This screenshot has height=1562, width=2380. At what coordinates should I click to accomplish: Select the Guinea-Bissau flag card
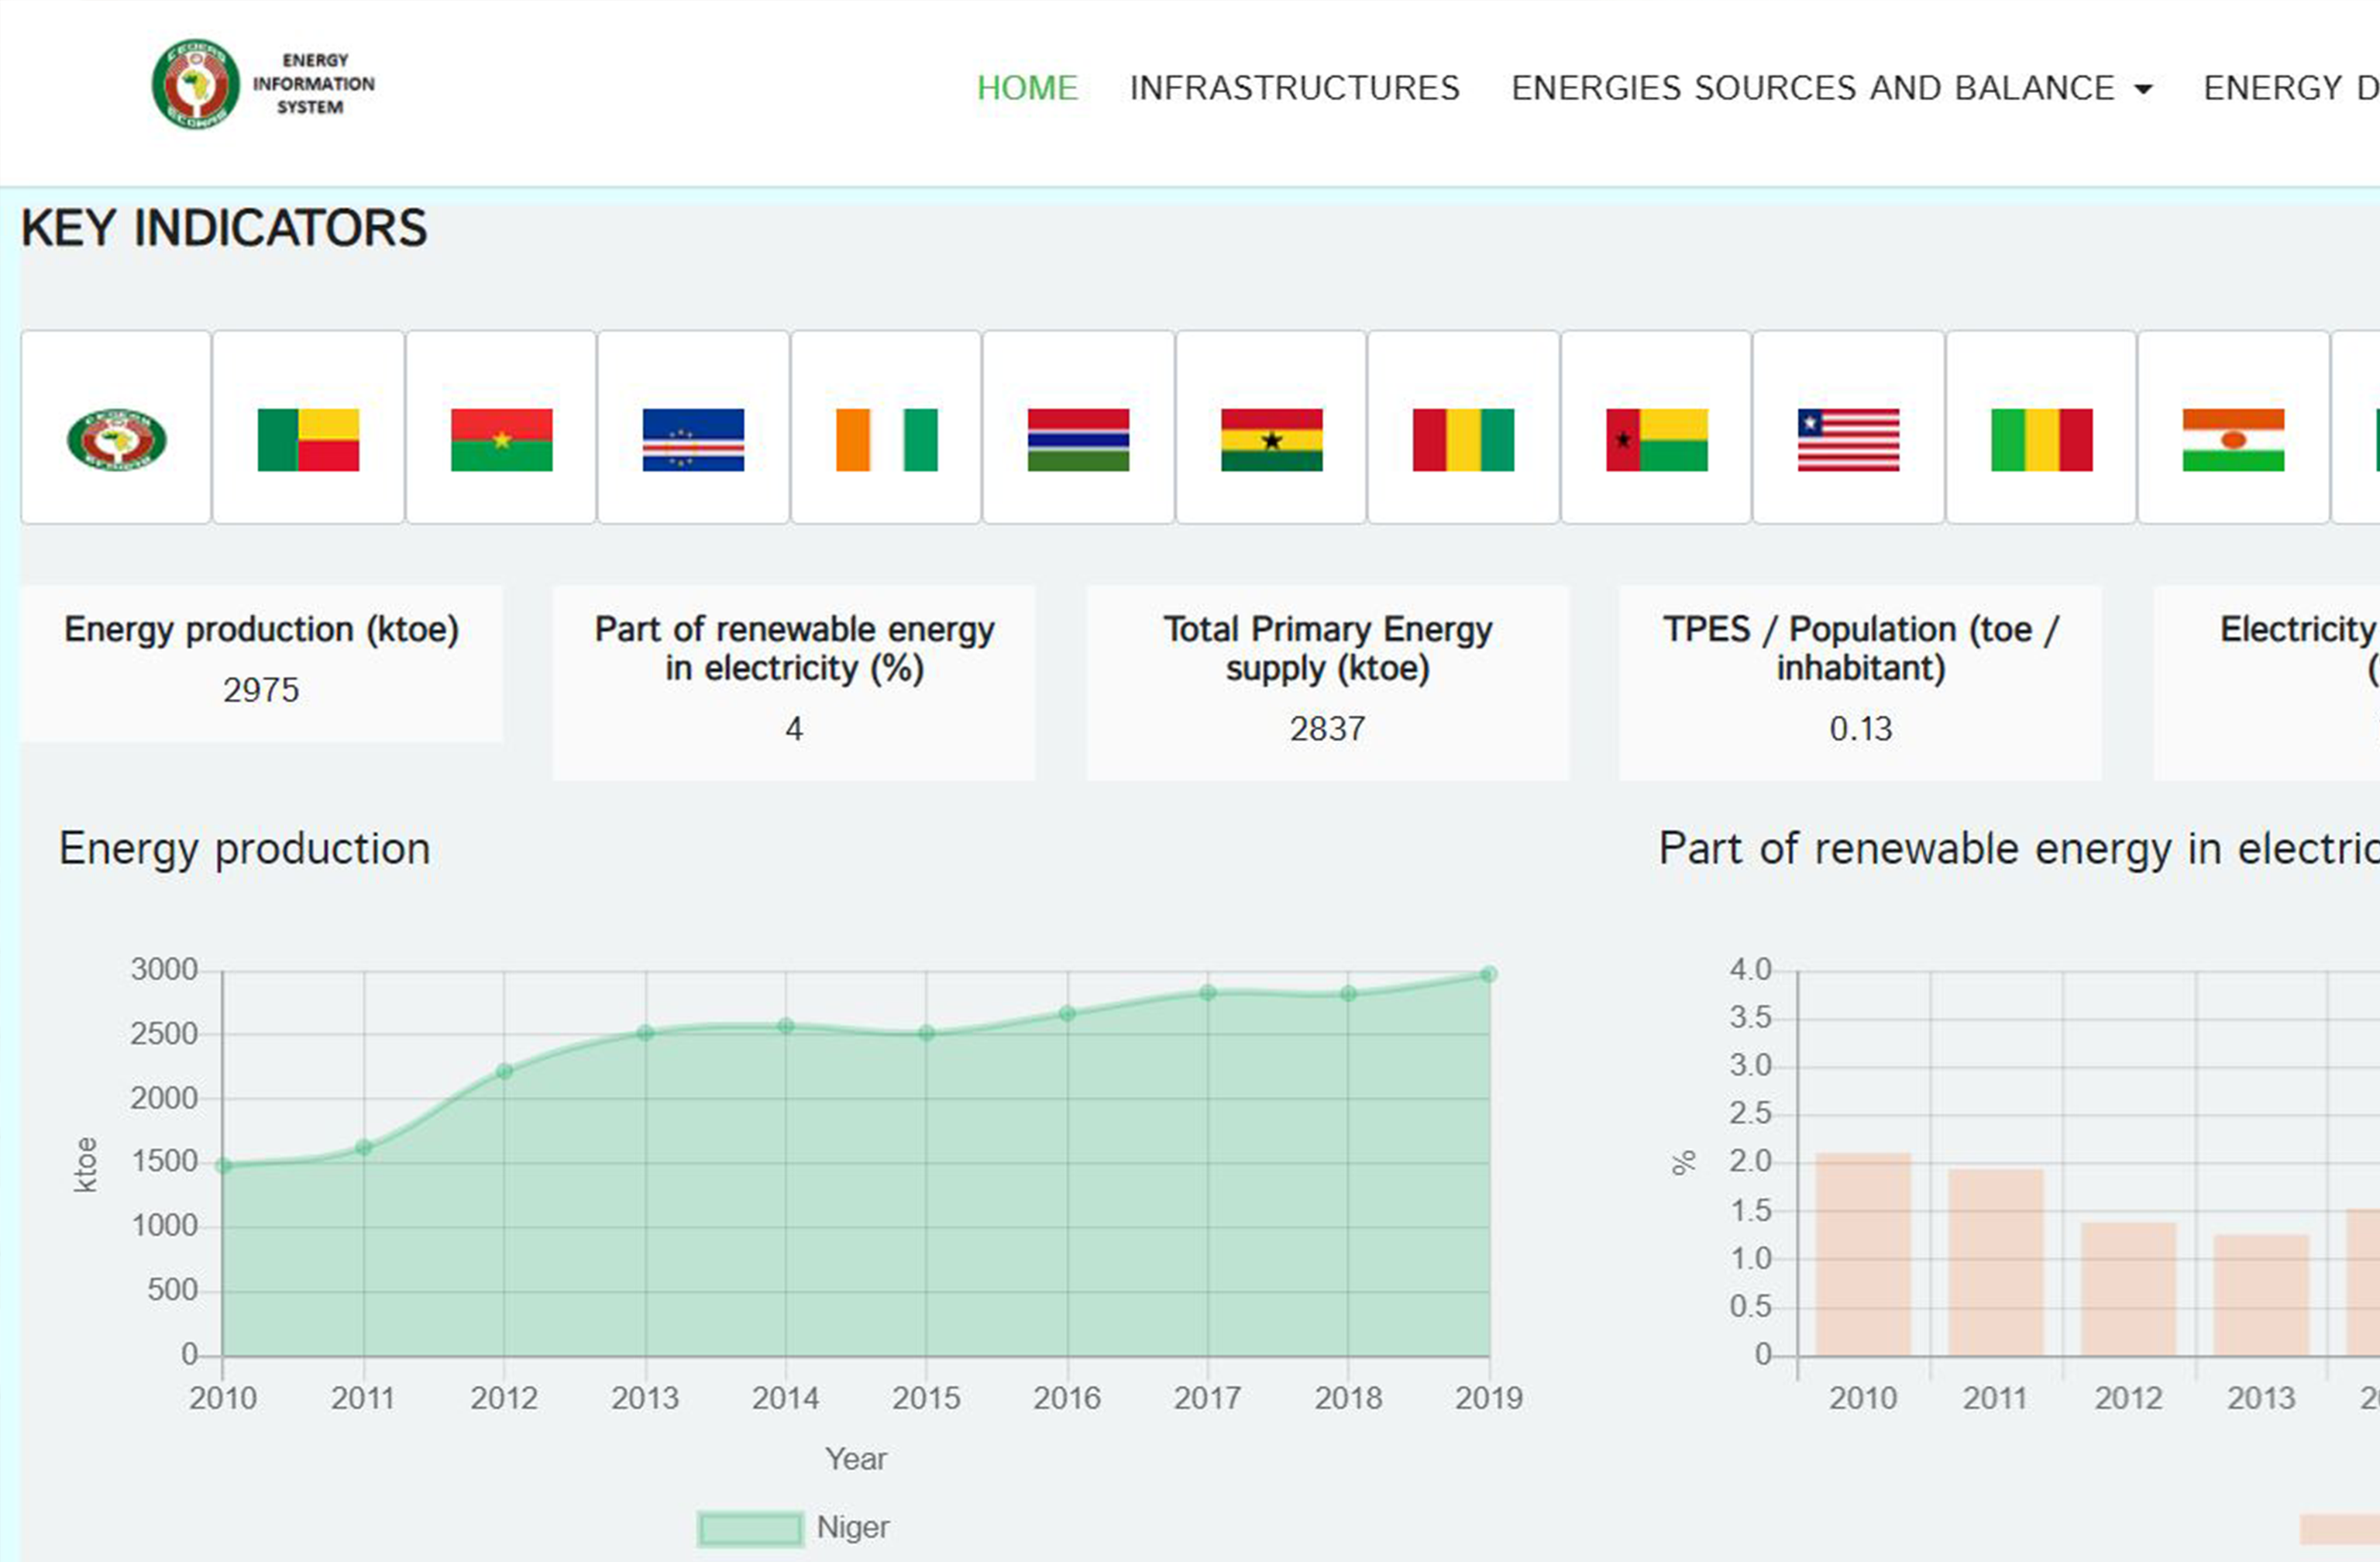coord(1656,427)
